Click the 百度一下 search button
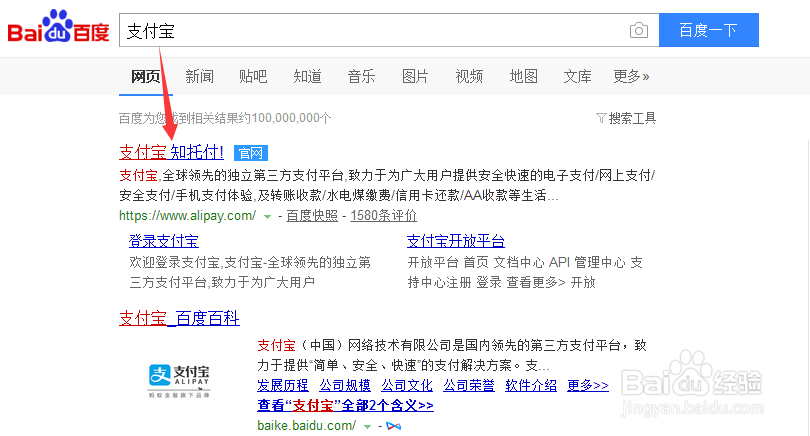Viewport: 810px width, 436px height. [709, 30]
